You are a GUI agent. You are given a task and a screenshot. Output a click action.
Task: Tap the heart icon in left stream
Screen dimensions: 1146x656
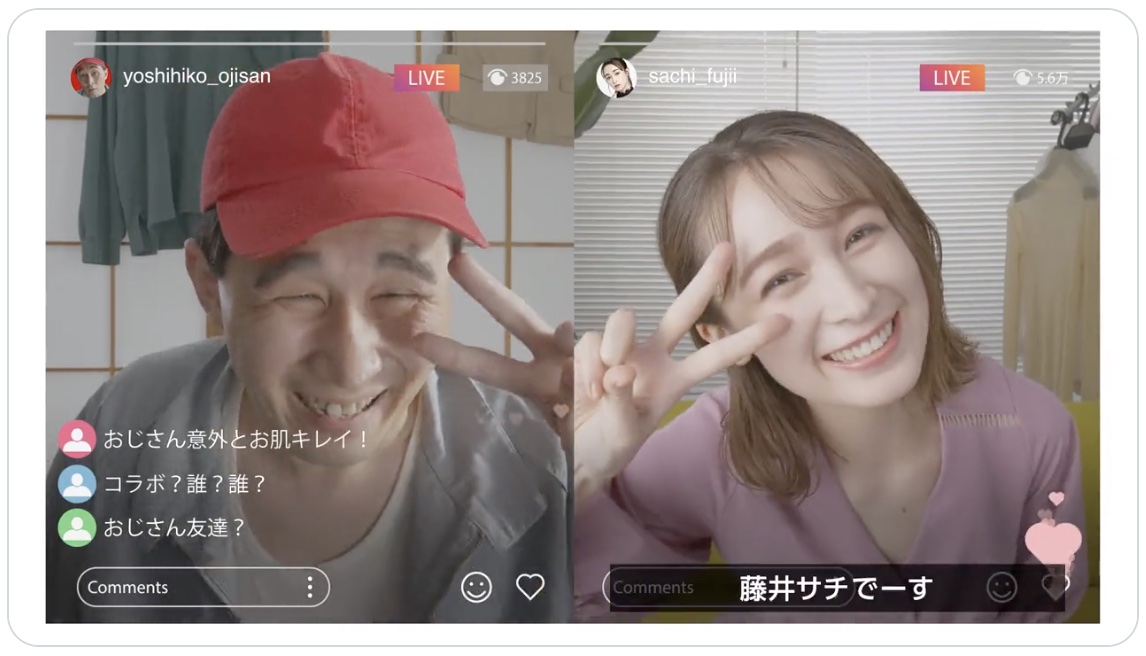[x=531, y=586]
